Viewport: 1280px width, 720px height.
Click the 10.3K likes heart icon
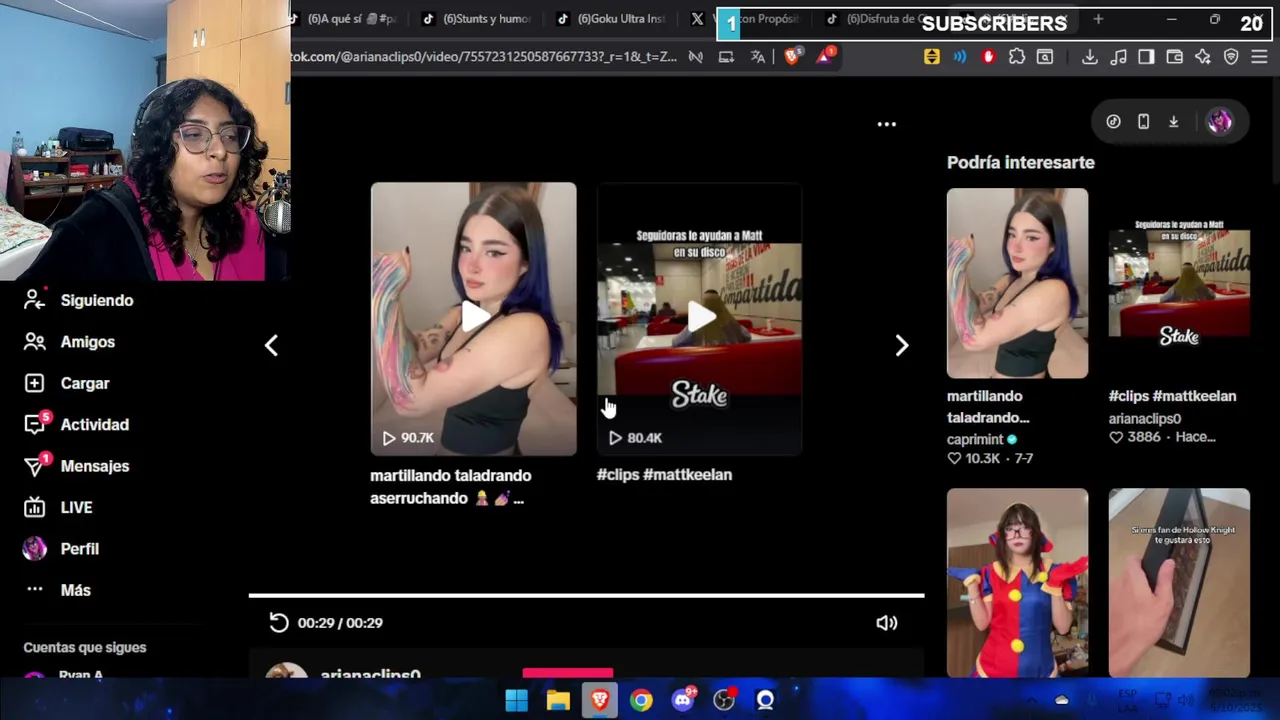click(x=954, y=458)
